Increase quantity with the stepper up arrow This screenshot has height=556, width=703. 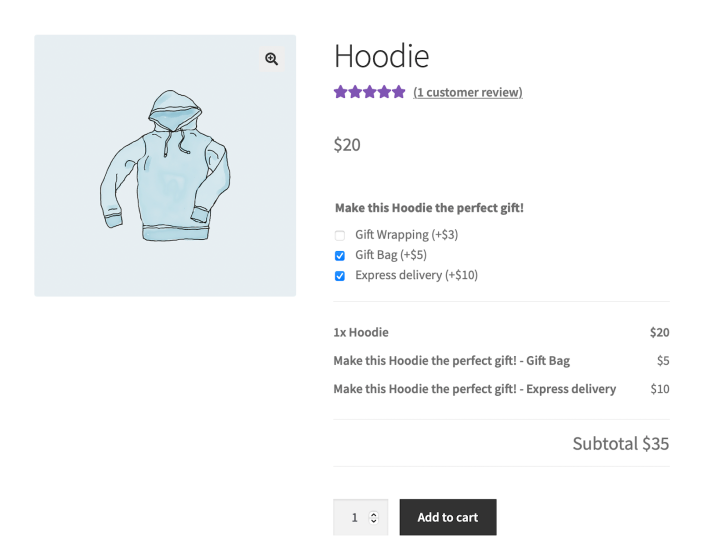pyautogui.click(x=374, y=513)
